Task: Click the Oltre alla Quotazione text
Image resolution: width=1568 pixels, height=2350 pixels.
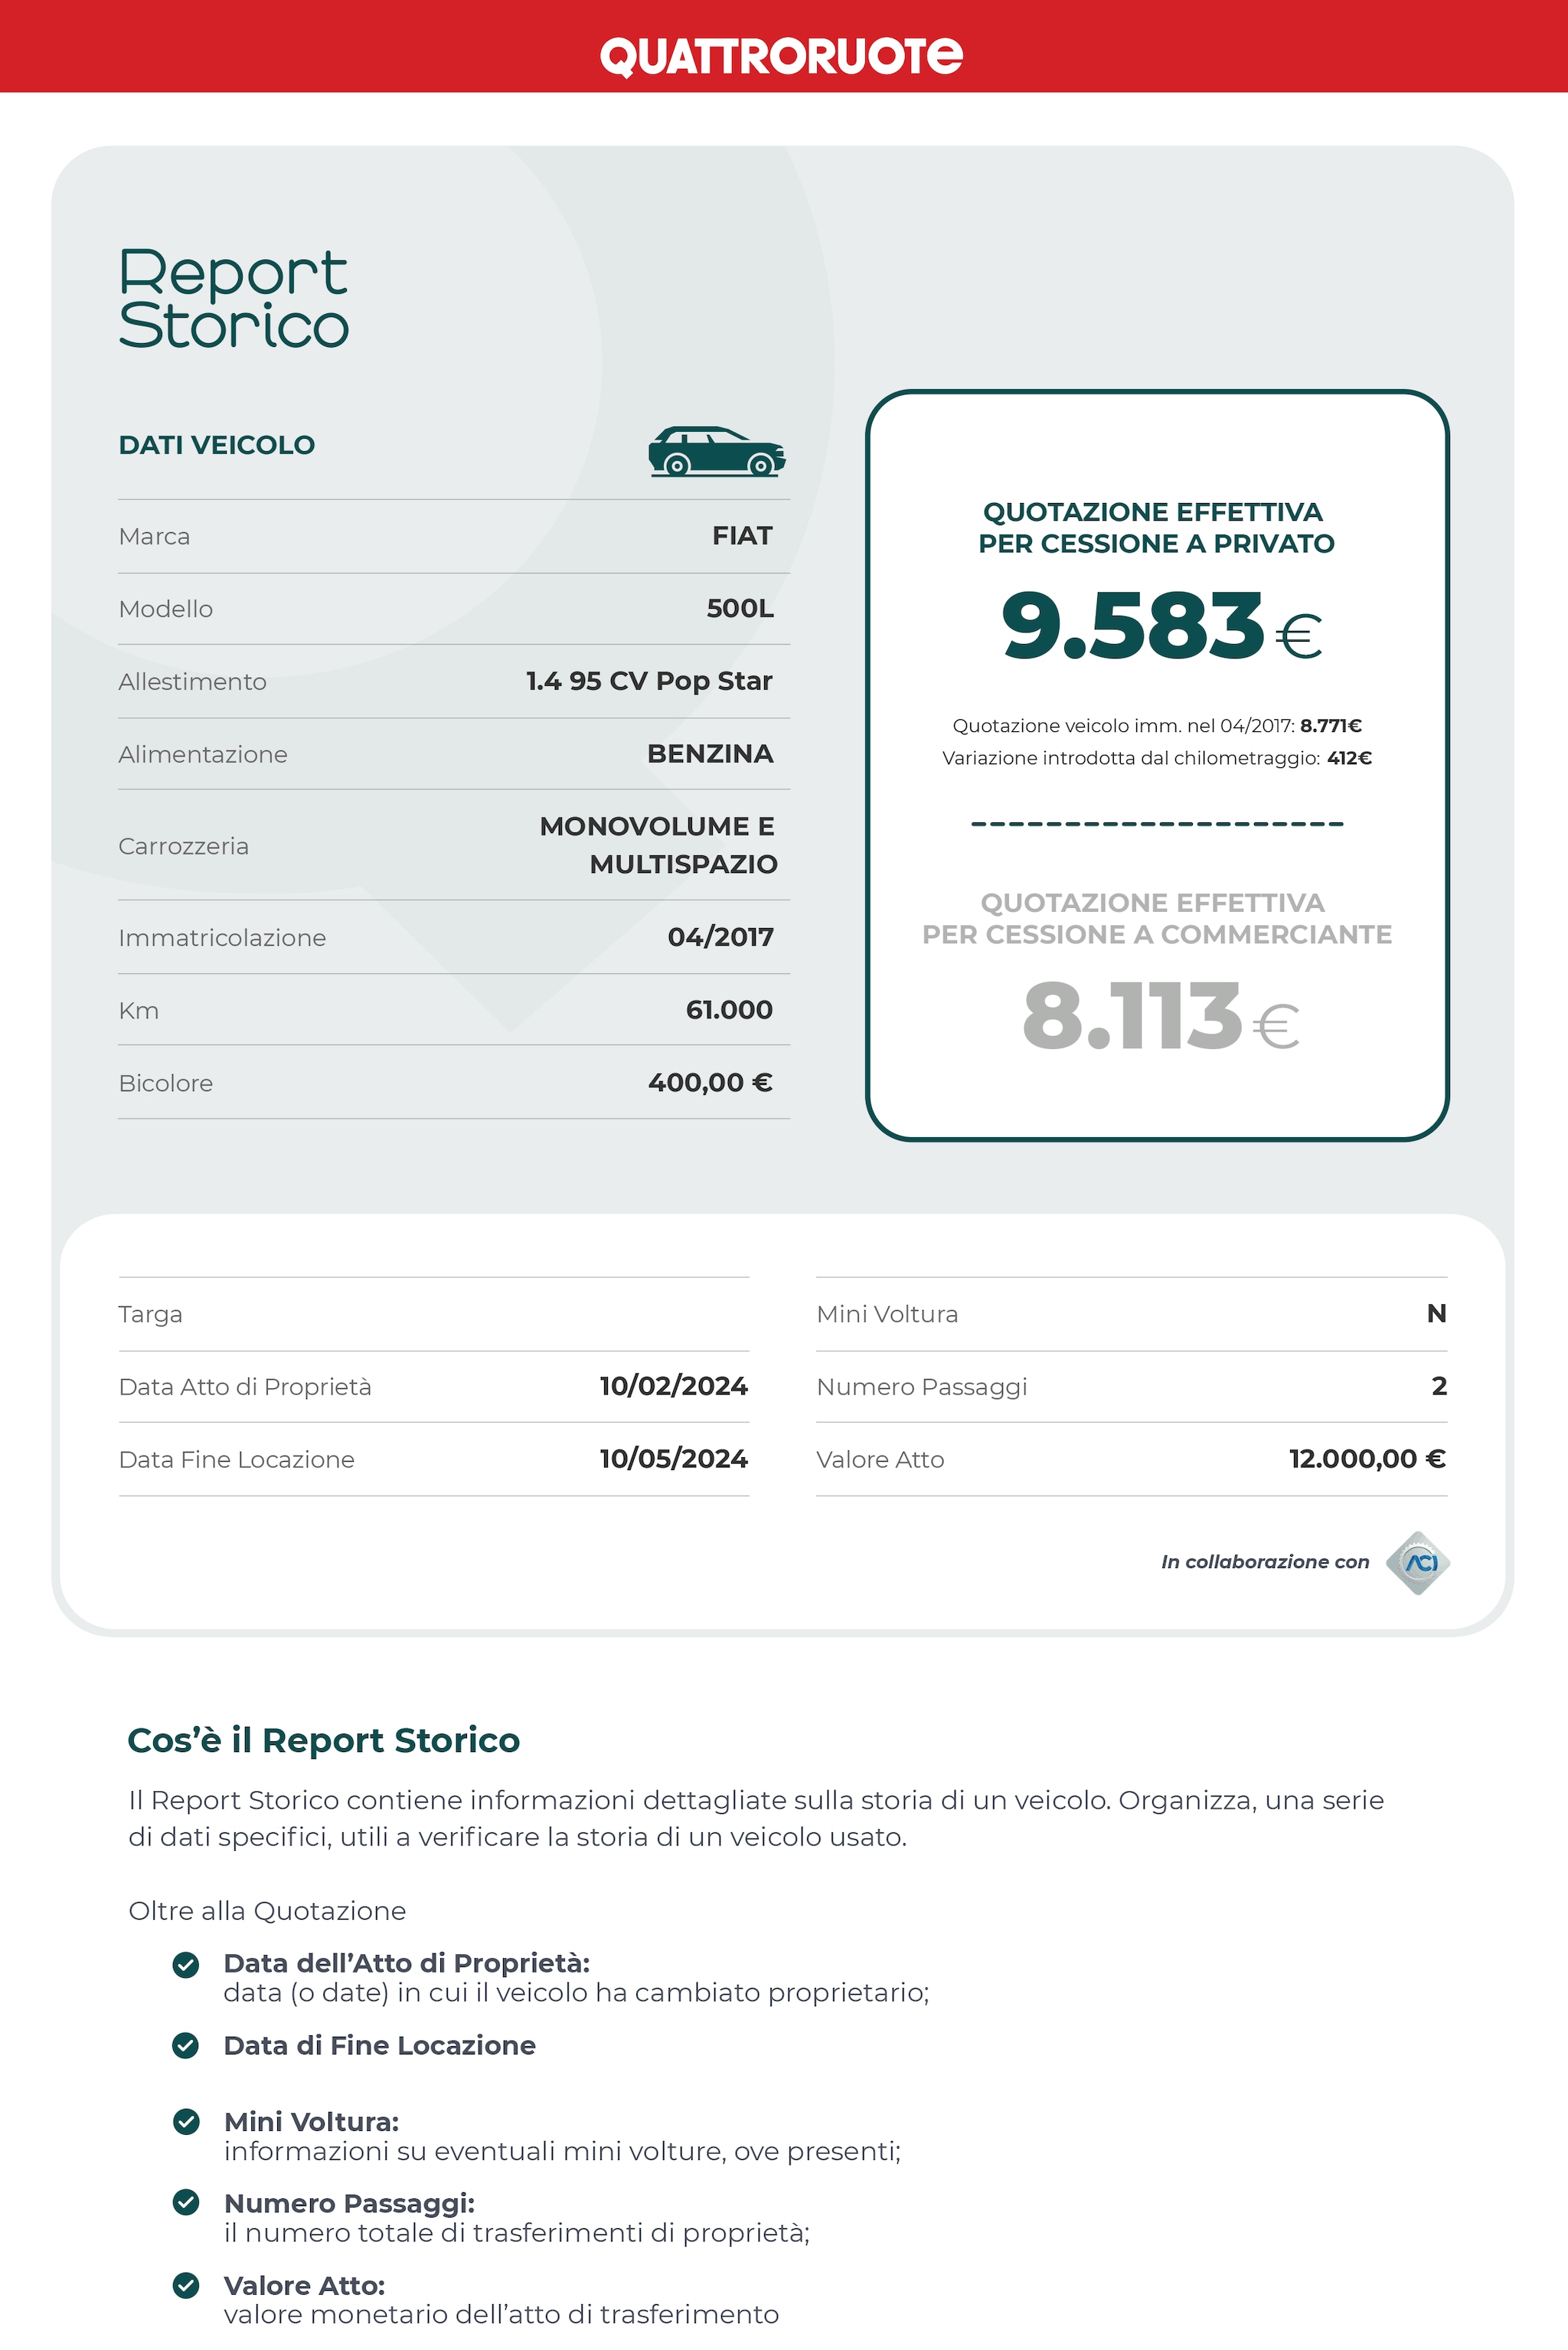Action: (267, 1911)
